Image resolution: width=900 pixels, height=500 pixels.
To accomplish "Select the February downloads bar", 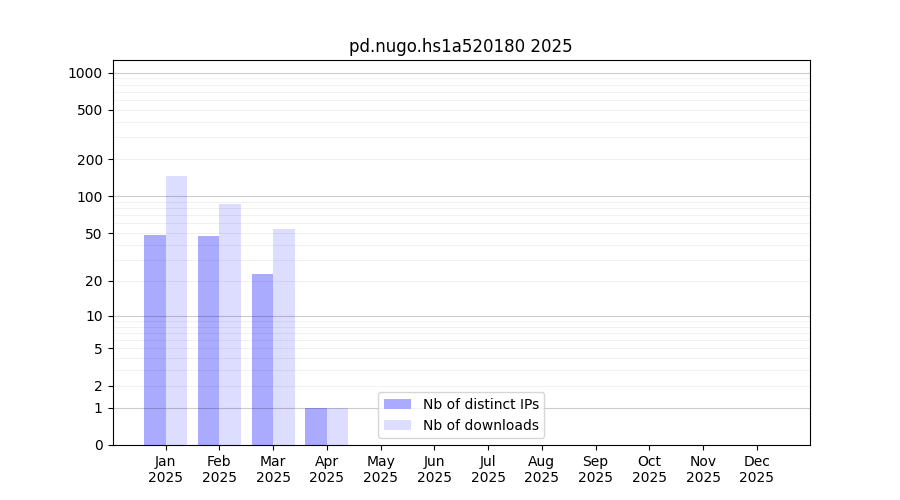I will point(230,325).
